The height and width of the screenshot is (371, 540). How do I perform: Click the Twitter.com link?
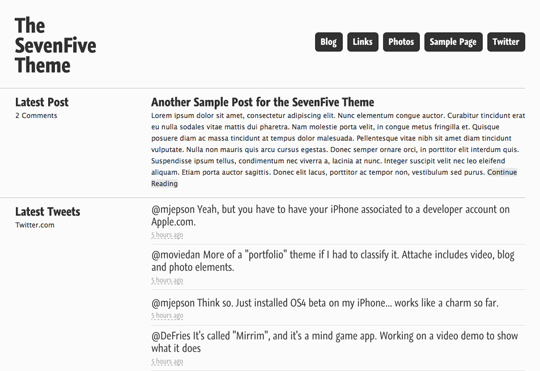35,225
